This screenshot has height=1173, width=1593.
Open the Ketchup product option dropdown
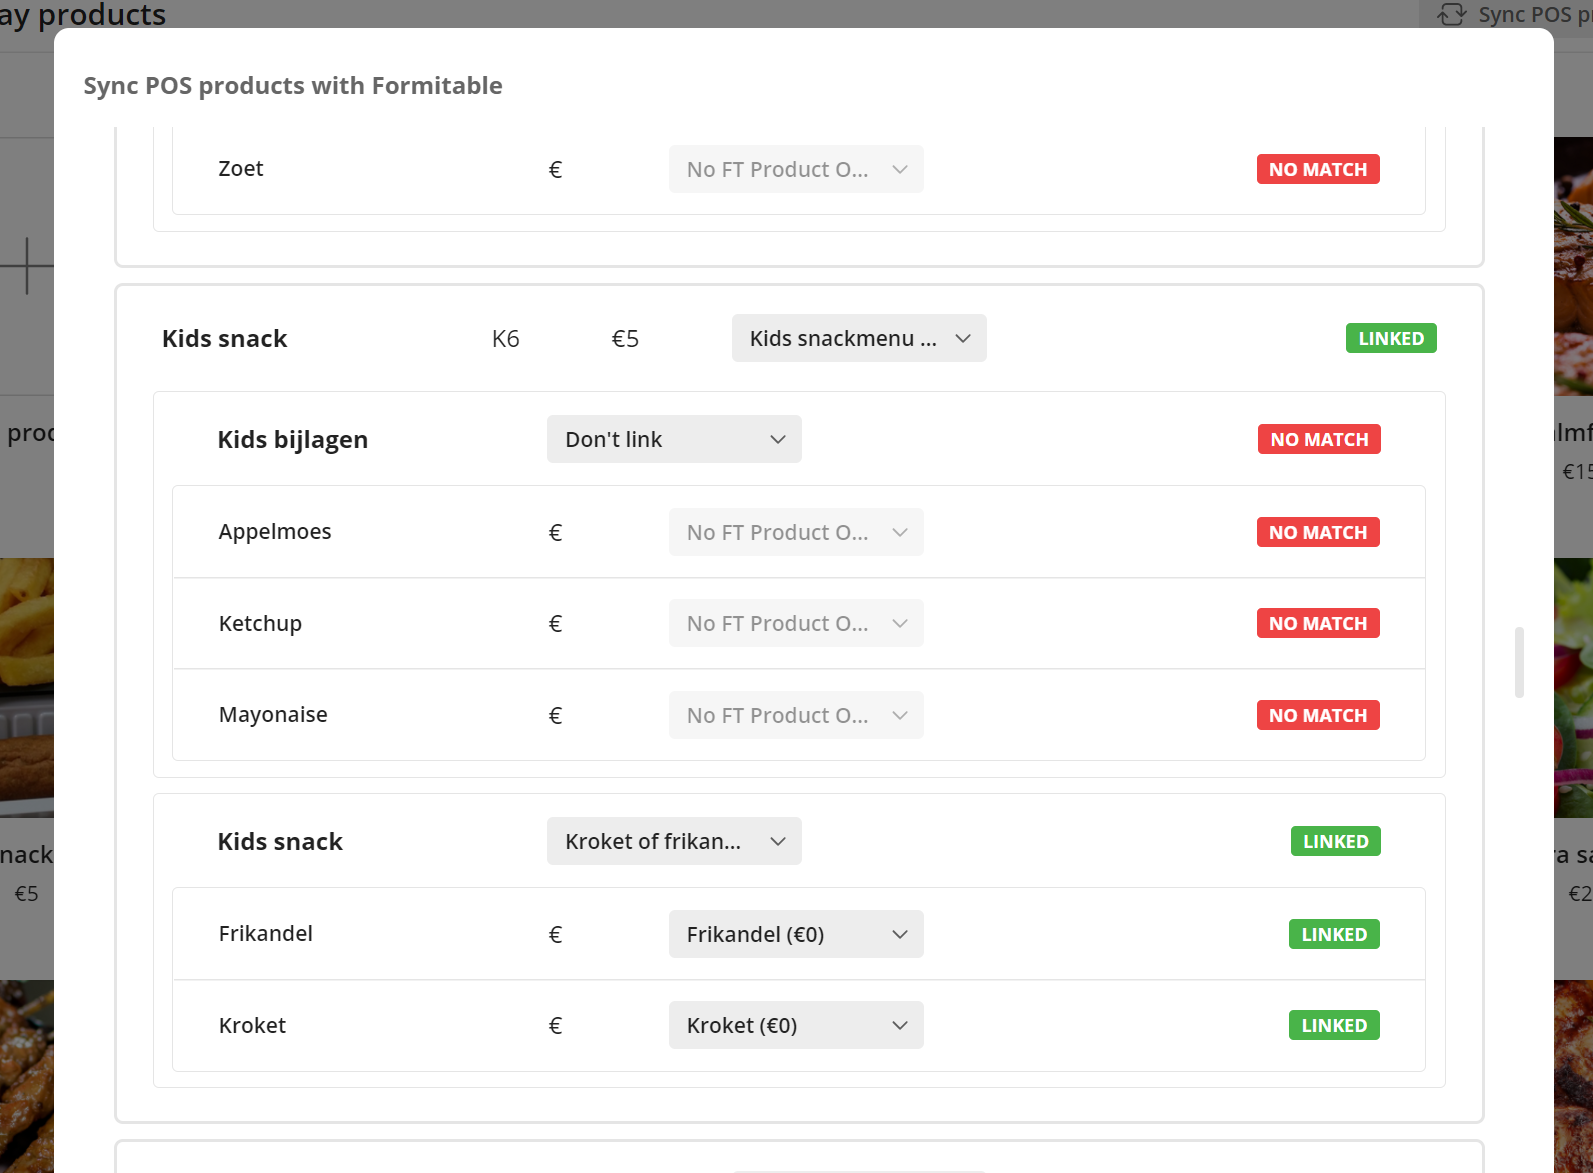(x=795, y=623)
